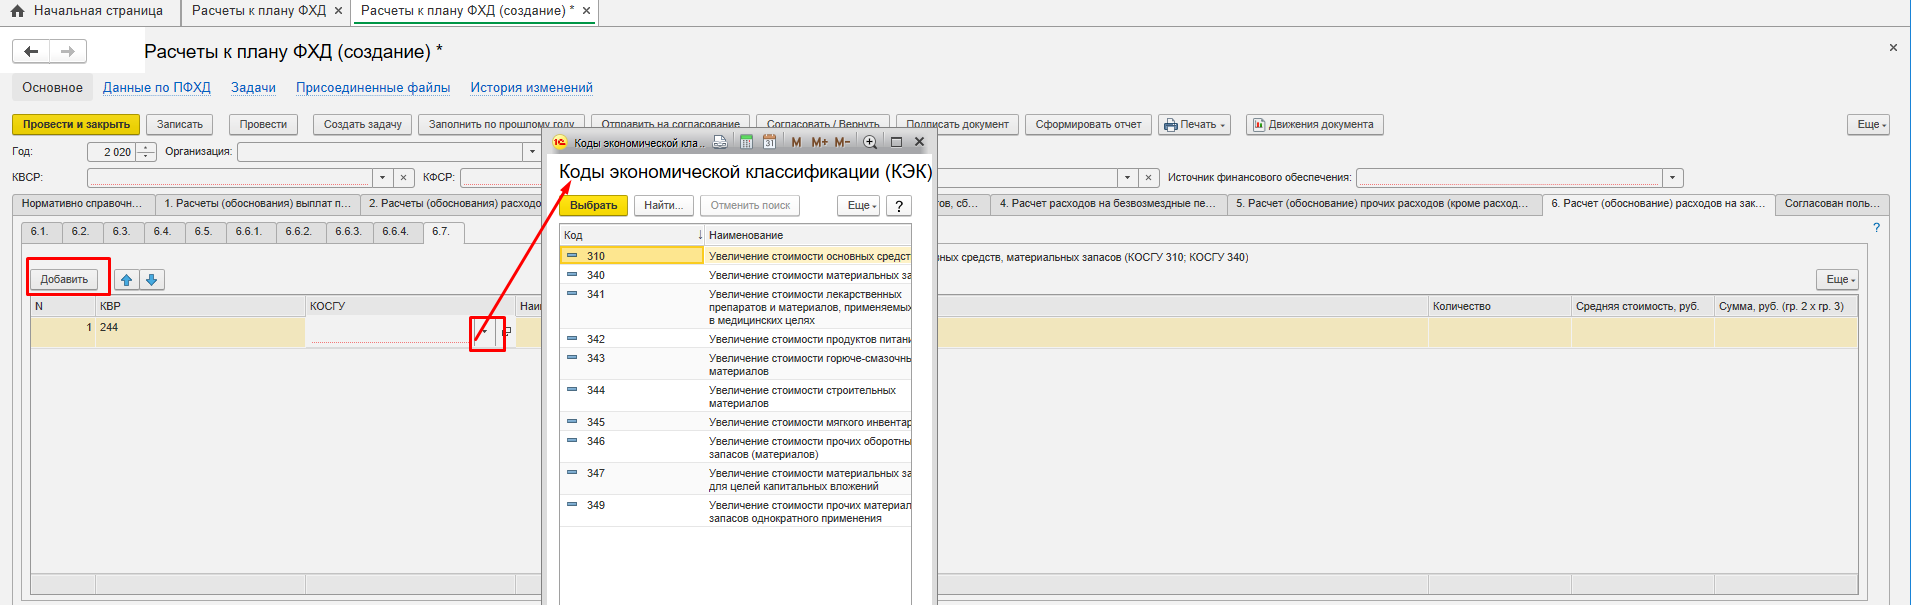1911x605 pixels.
Task: Open help with the ? button in the КЭК dialog
Action: [899, 206]
